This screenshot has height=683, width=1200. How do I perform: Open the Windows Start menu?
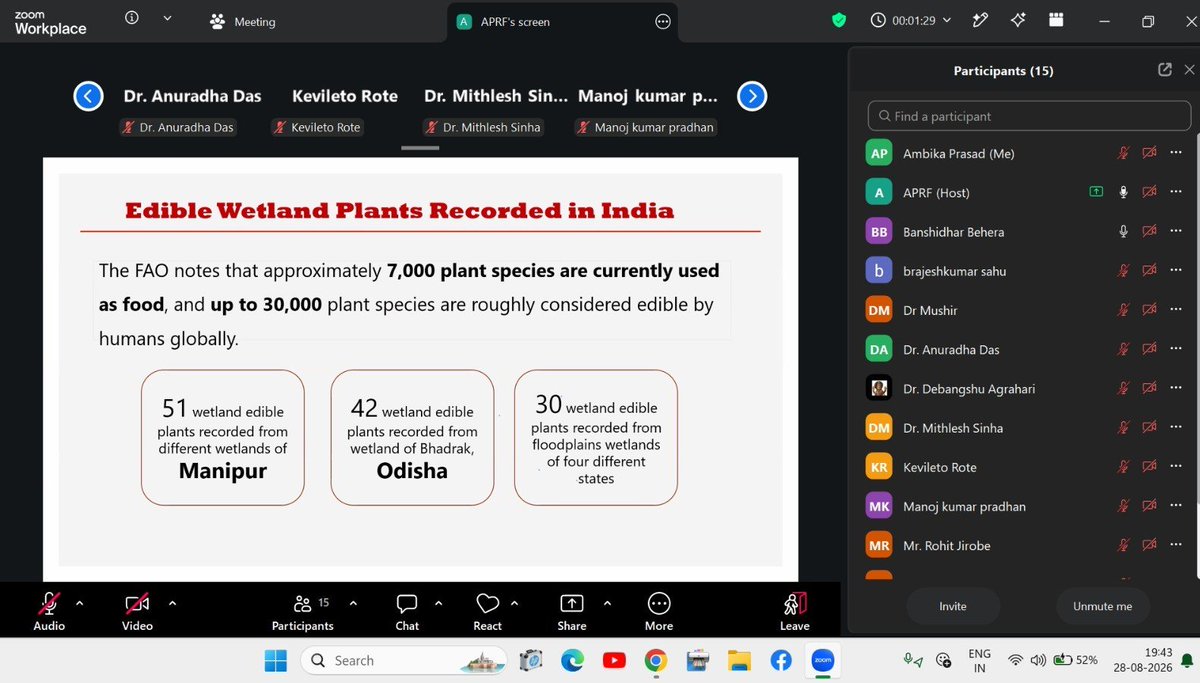(274, 660)
